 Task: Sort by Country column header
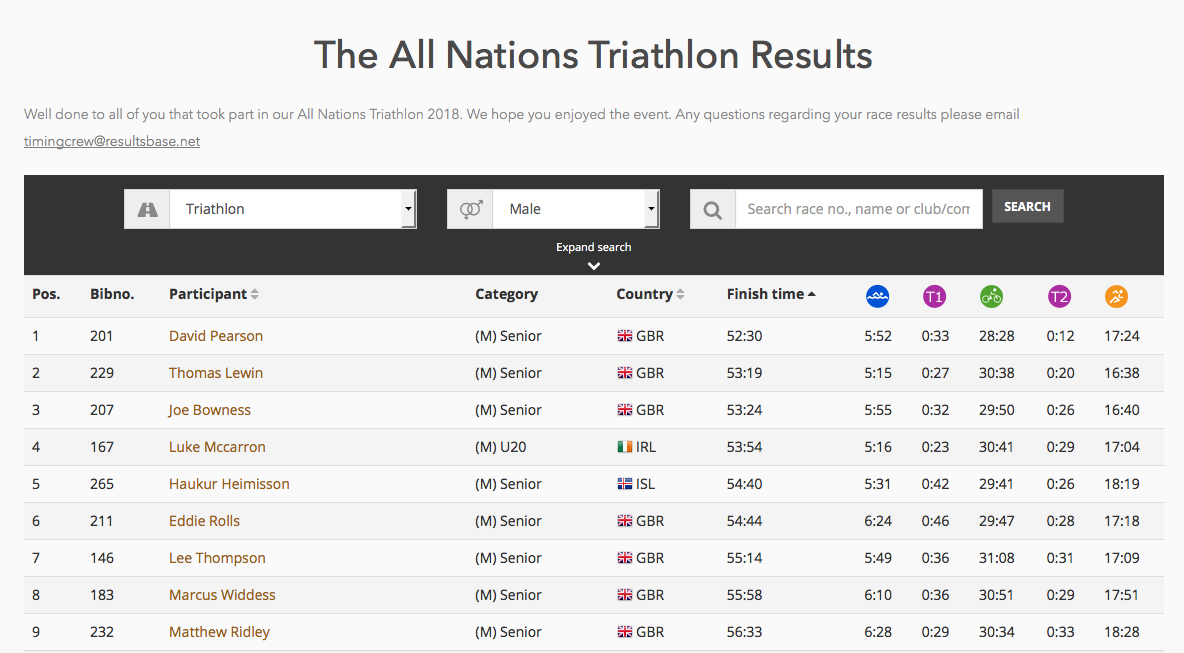[650, 294]
